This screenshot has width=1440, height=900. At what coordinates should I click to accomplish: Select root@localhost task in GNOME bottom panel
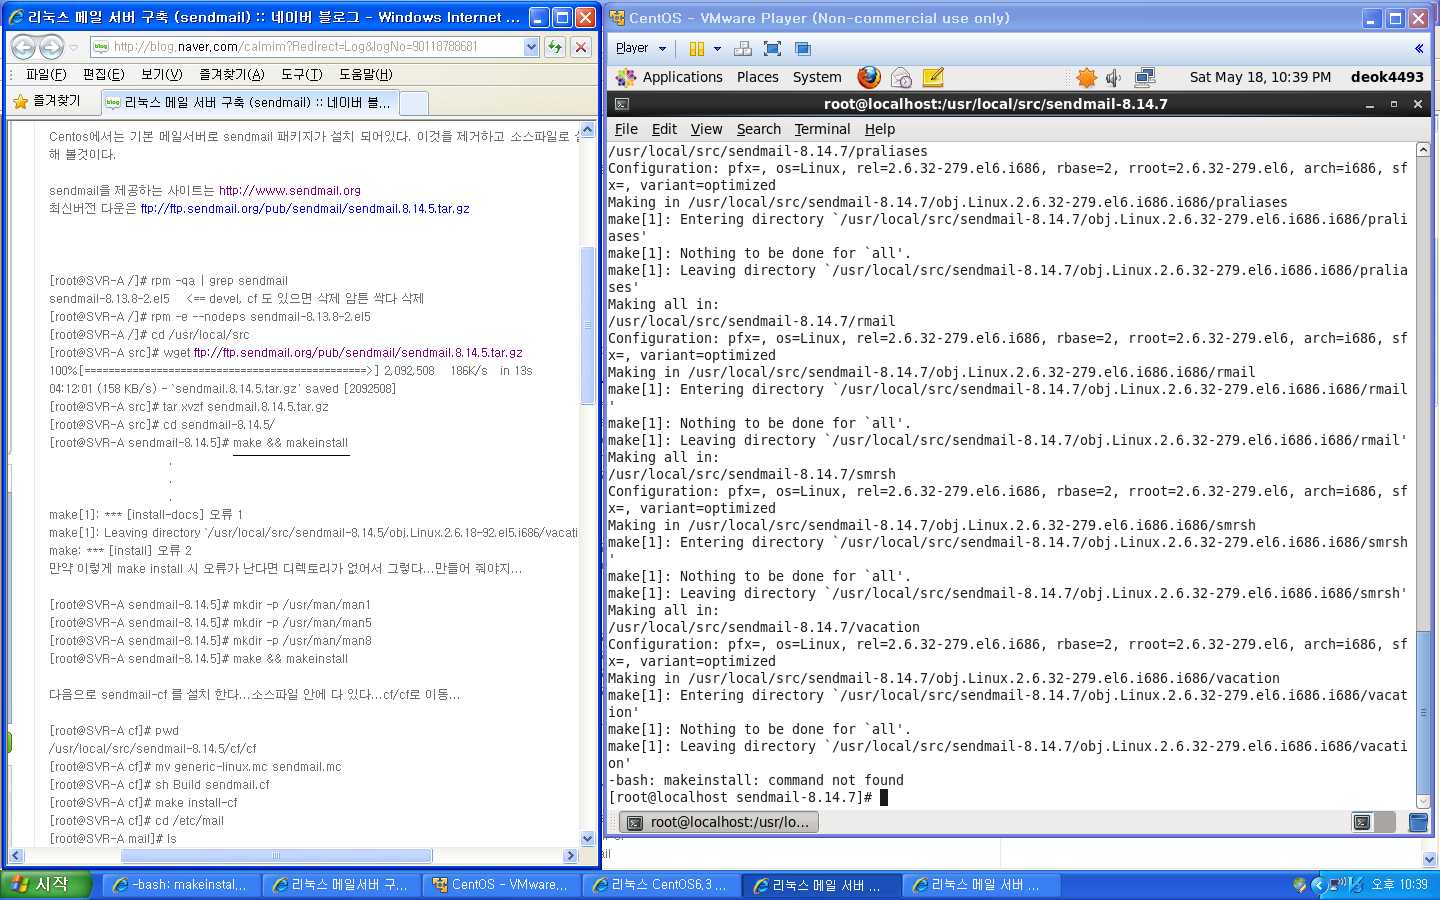(x=720, y=822)
